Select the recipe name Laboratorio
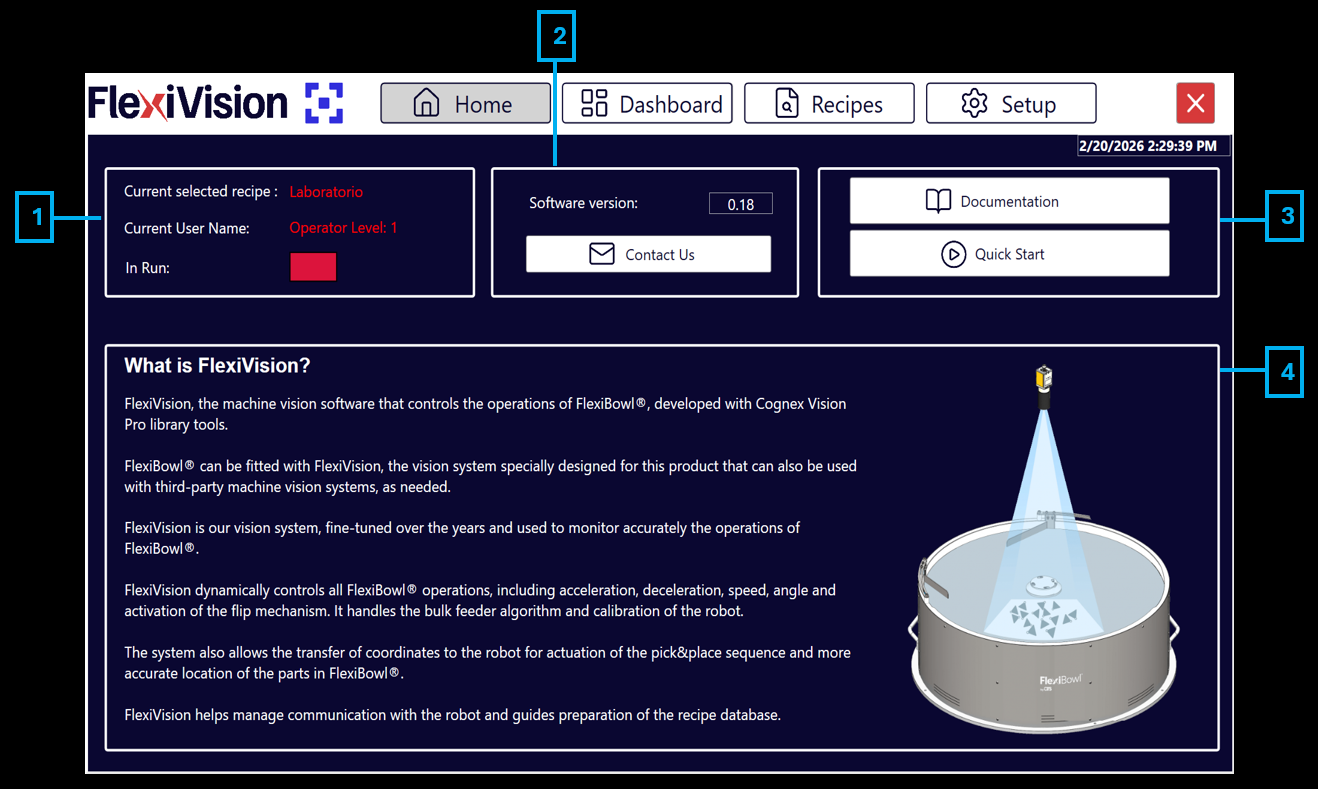The height and width of the screenshot is (789, 1318). (326, 191)
